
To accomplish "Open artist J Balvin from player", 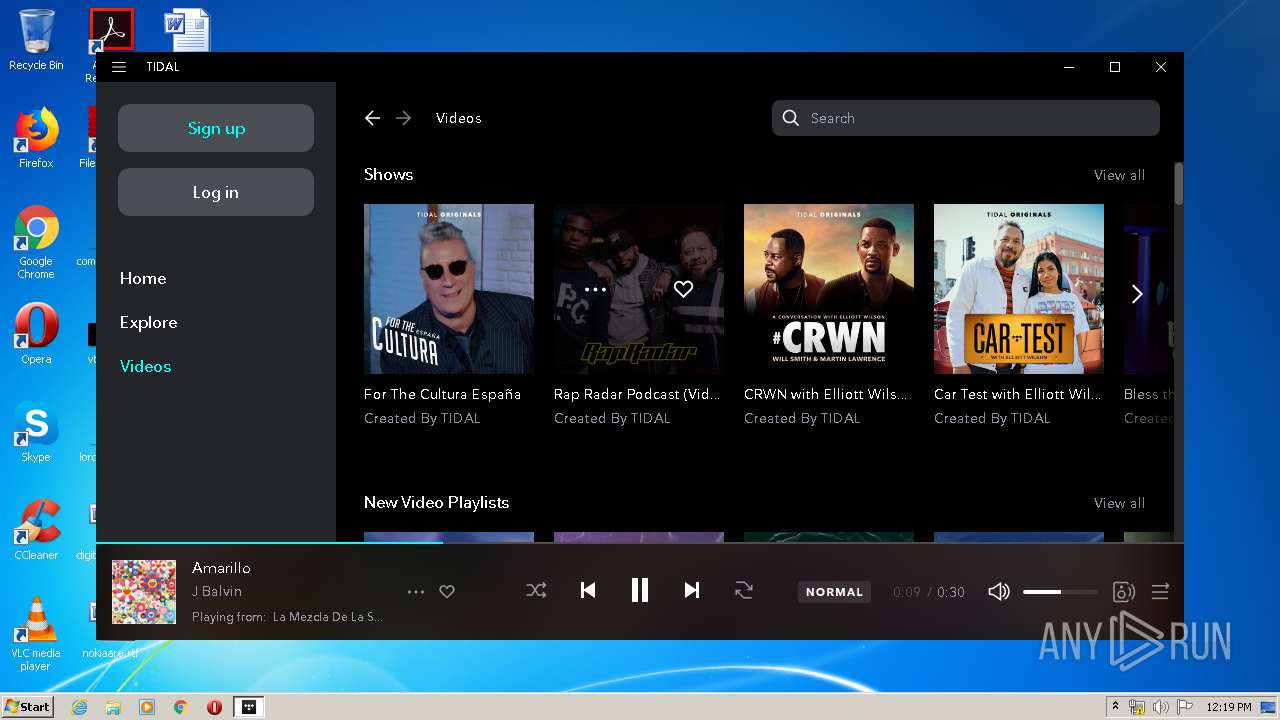I will coord(217,592).
